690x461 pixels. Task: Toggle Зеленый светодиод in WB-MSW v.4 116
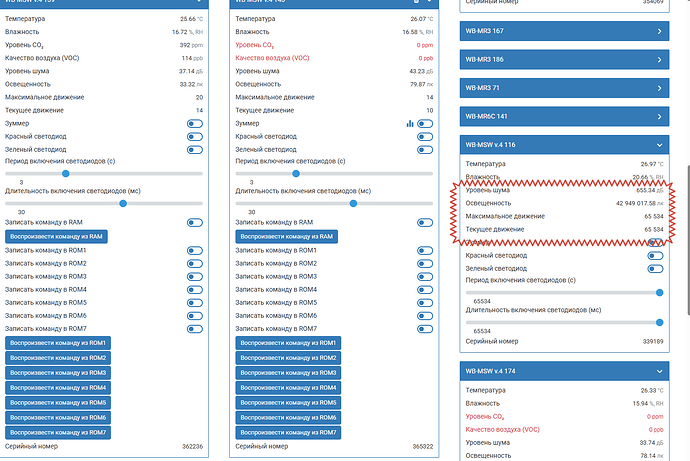click(x=655, y=269)
